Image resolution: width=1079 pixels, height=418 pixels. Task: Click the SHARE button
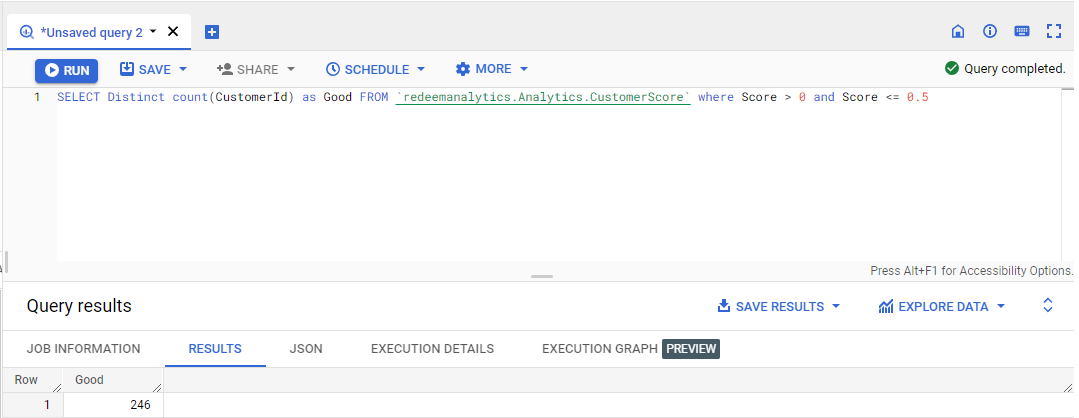pos(248,70)
